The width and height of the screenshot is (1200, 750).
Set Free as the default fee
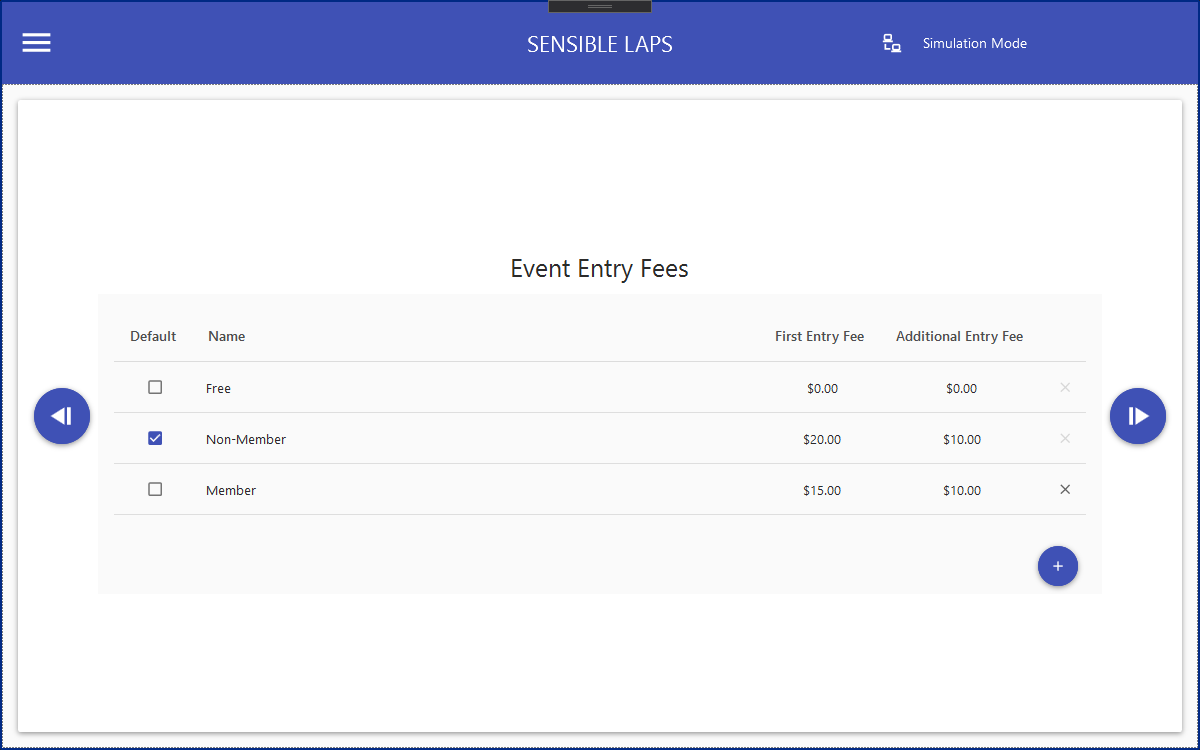click(x=155, y=387)
